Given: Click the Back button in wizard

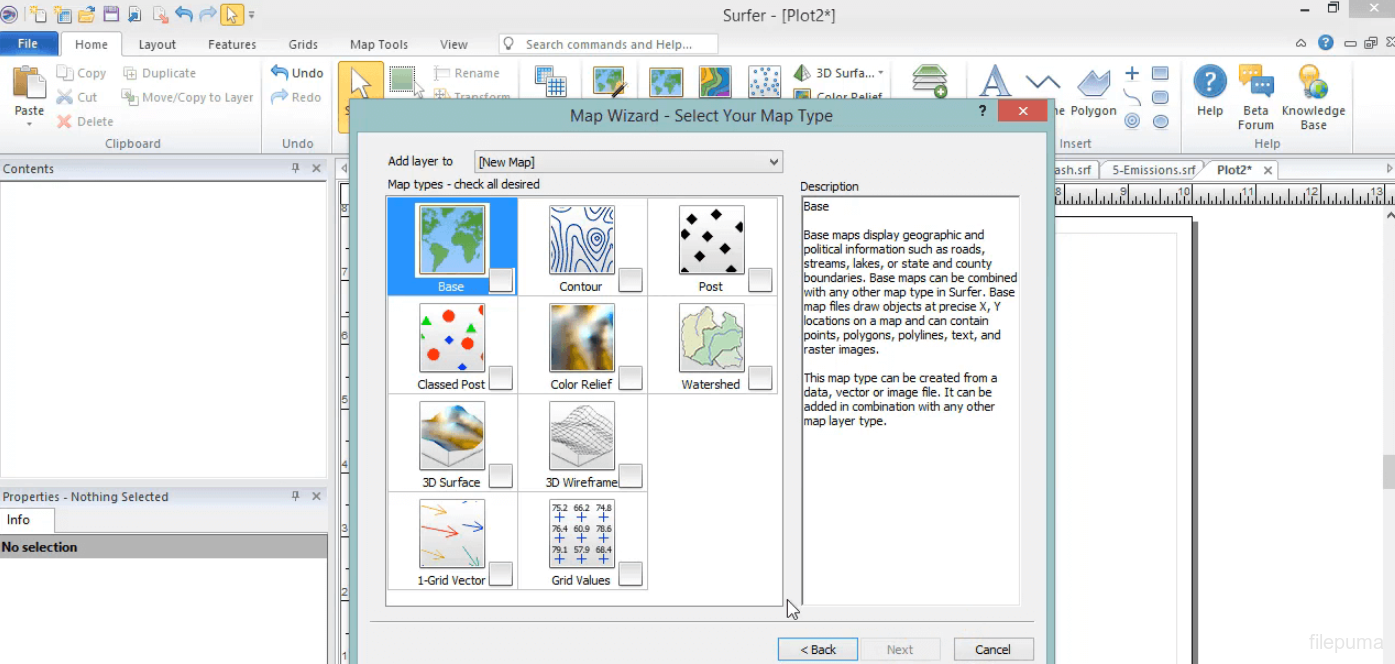Looking at the screenshot, I should [x=818, y=649].
